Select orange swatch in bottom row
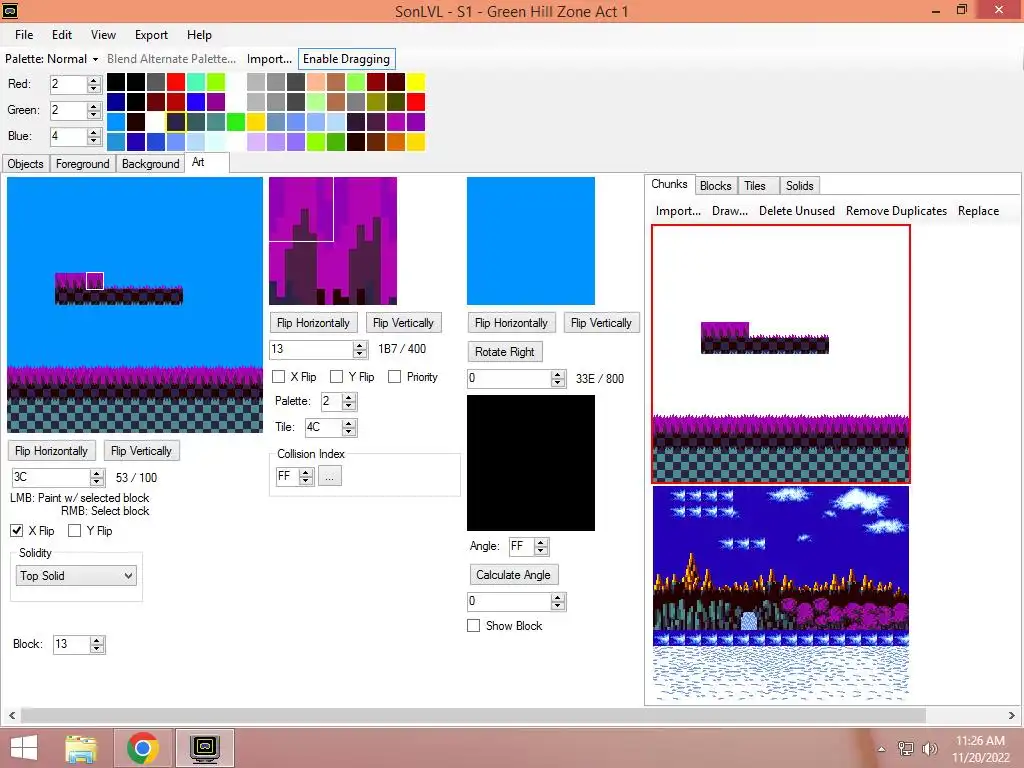Viewport: 1024px width, 768px height. point(396,142)
